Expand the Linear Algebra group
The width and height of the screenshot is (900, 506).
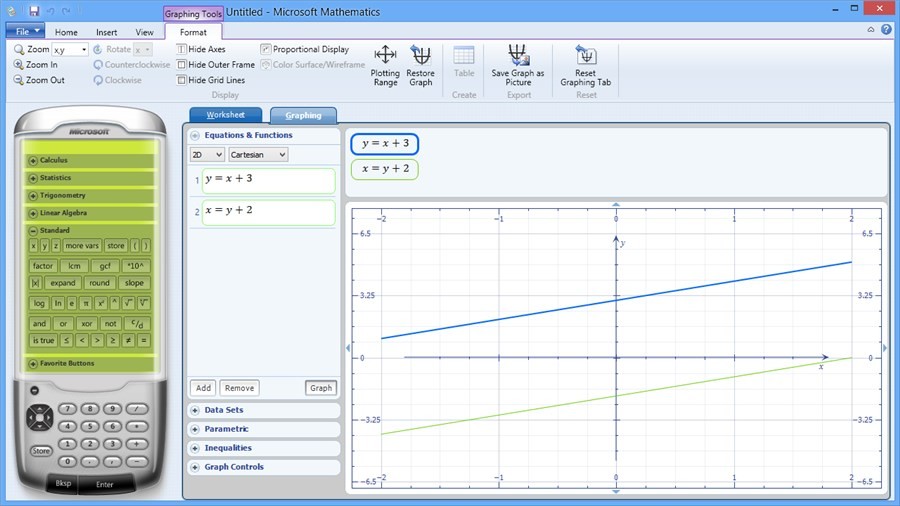33,213
